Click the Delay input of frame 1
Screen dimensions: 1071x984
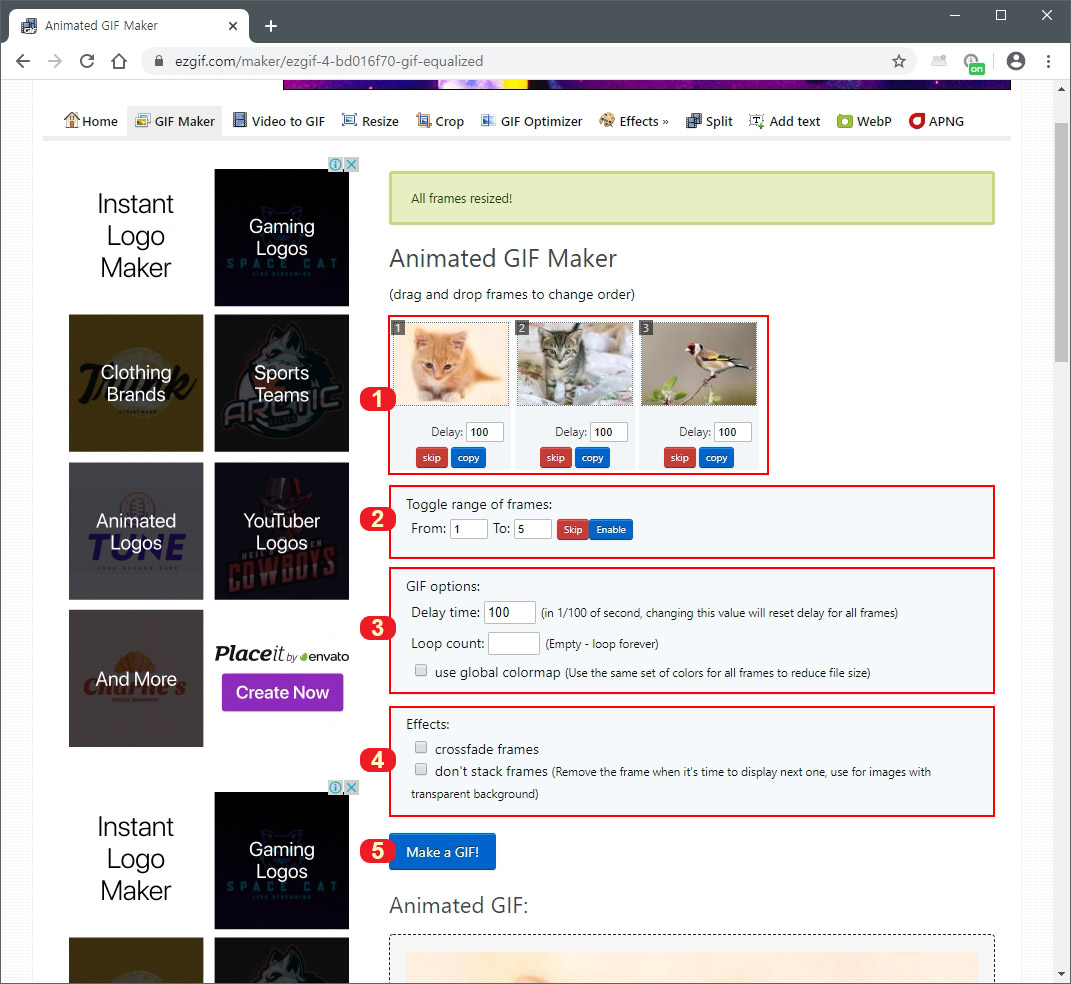pos(484,431)
